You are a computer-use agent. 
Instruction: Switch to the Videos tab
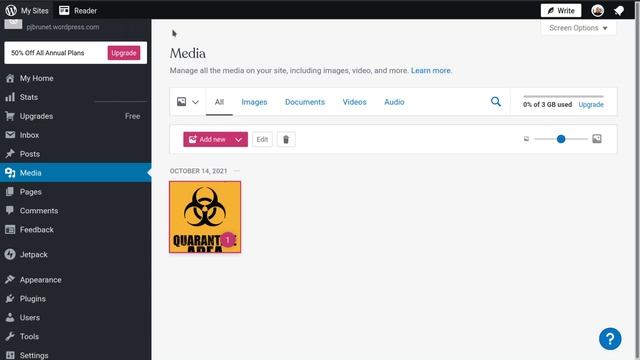pos(354,102)
